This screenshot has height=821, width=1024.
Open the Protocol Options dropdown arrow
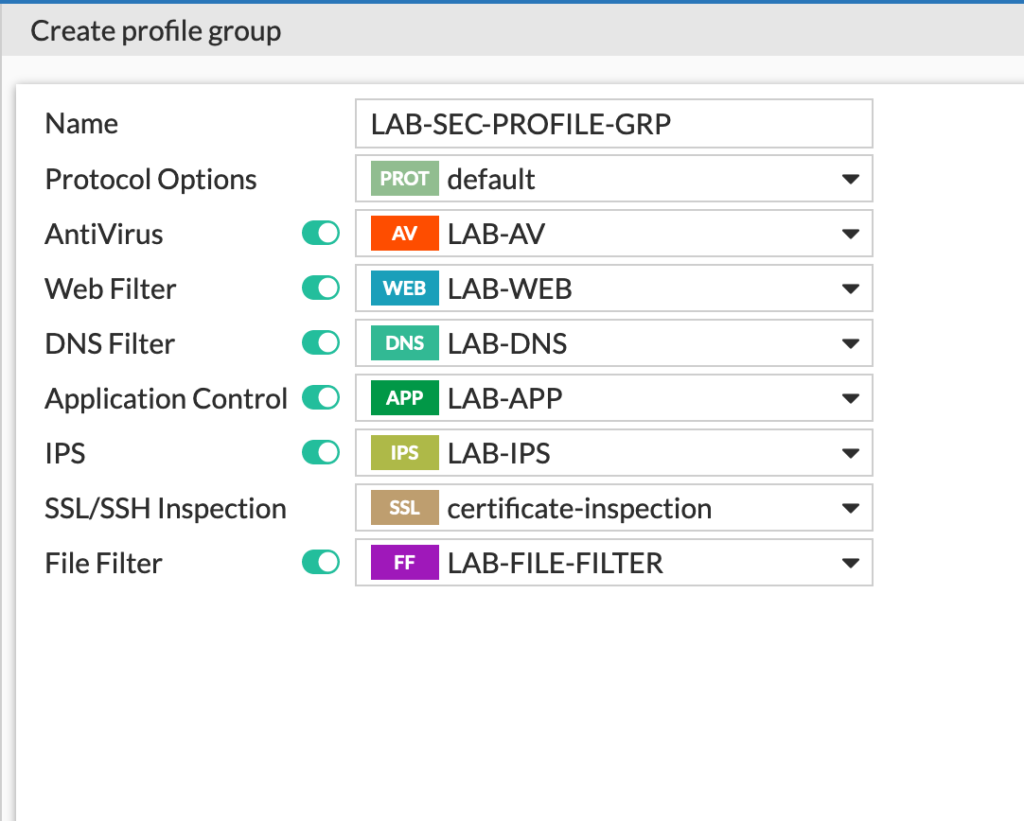click(x=850, y=179)
